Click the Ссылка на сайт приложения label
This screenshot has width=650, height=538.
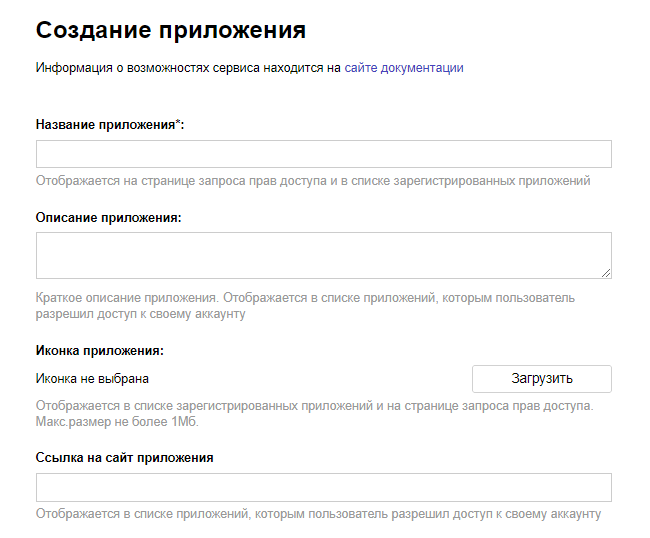125,457
